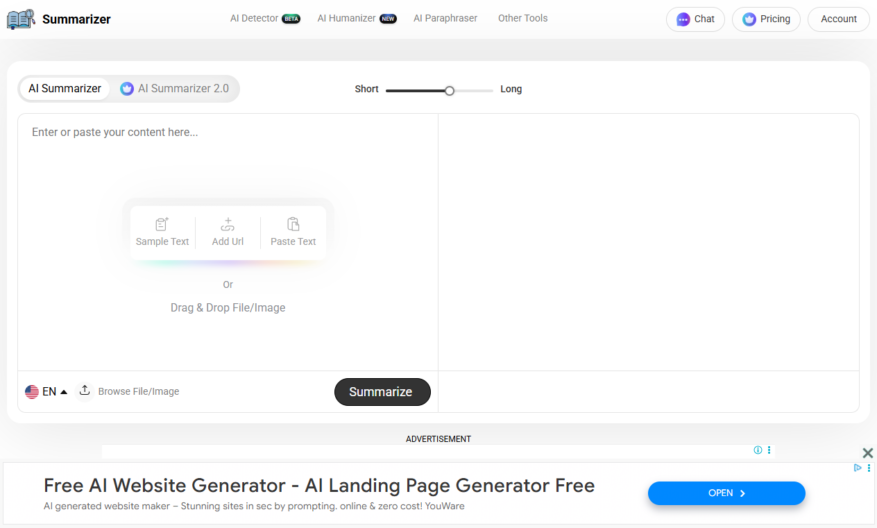Click the summary output panel
The image size is (877, 528).
coord(649,242)
